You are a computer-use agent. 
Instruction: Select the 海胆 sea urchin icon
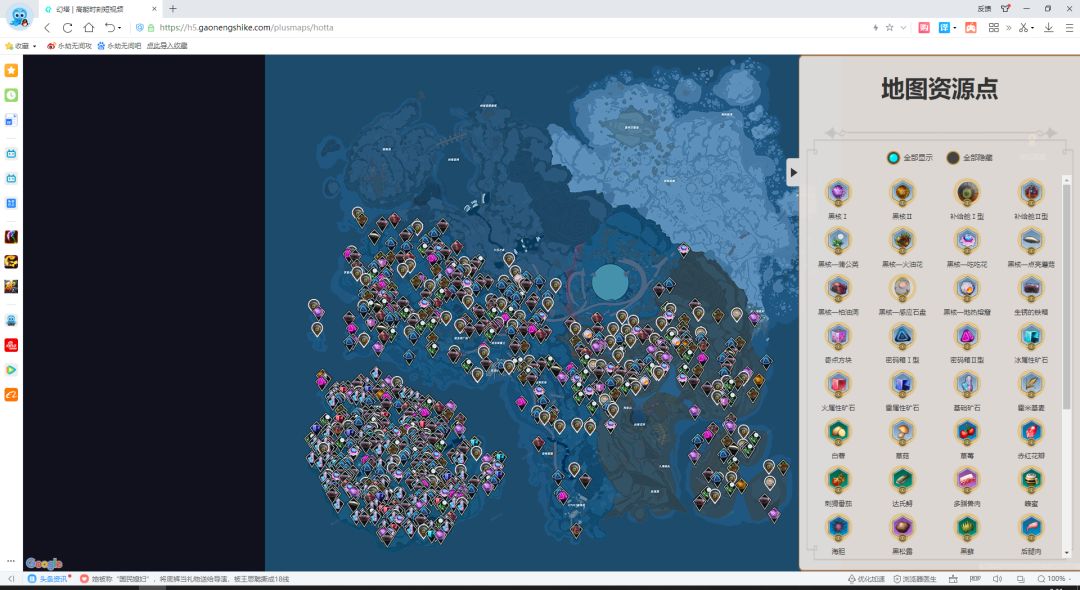pos(838,527)
